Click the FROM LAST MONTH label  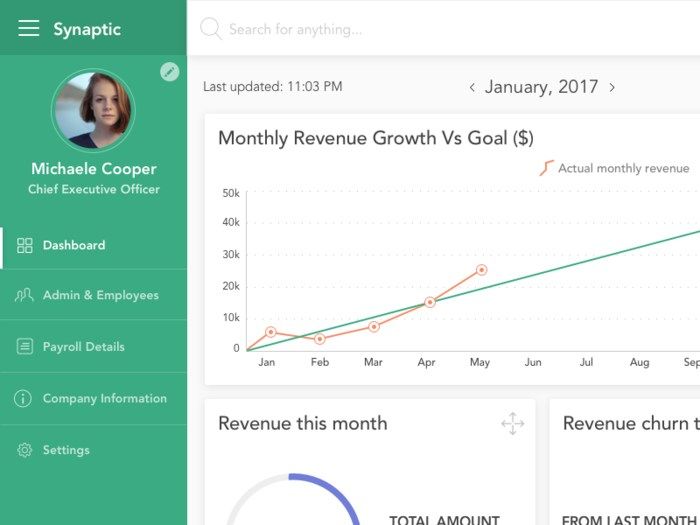629,520
